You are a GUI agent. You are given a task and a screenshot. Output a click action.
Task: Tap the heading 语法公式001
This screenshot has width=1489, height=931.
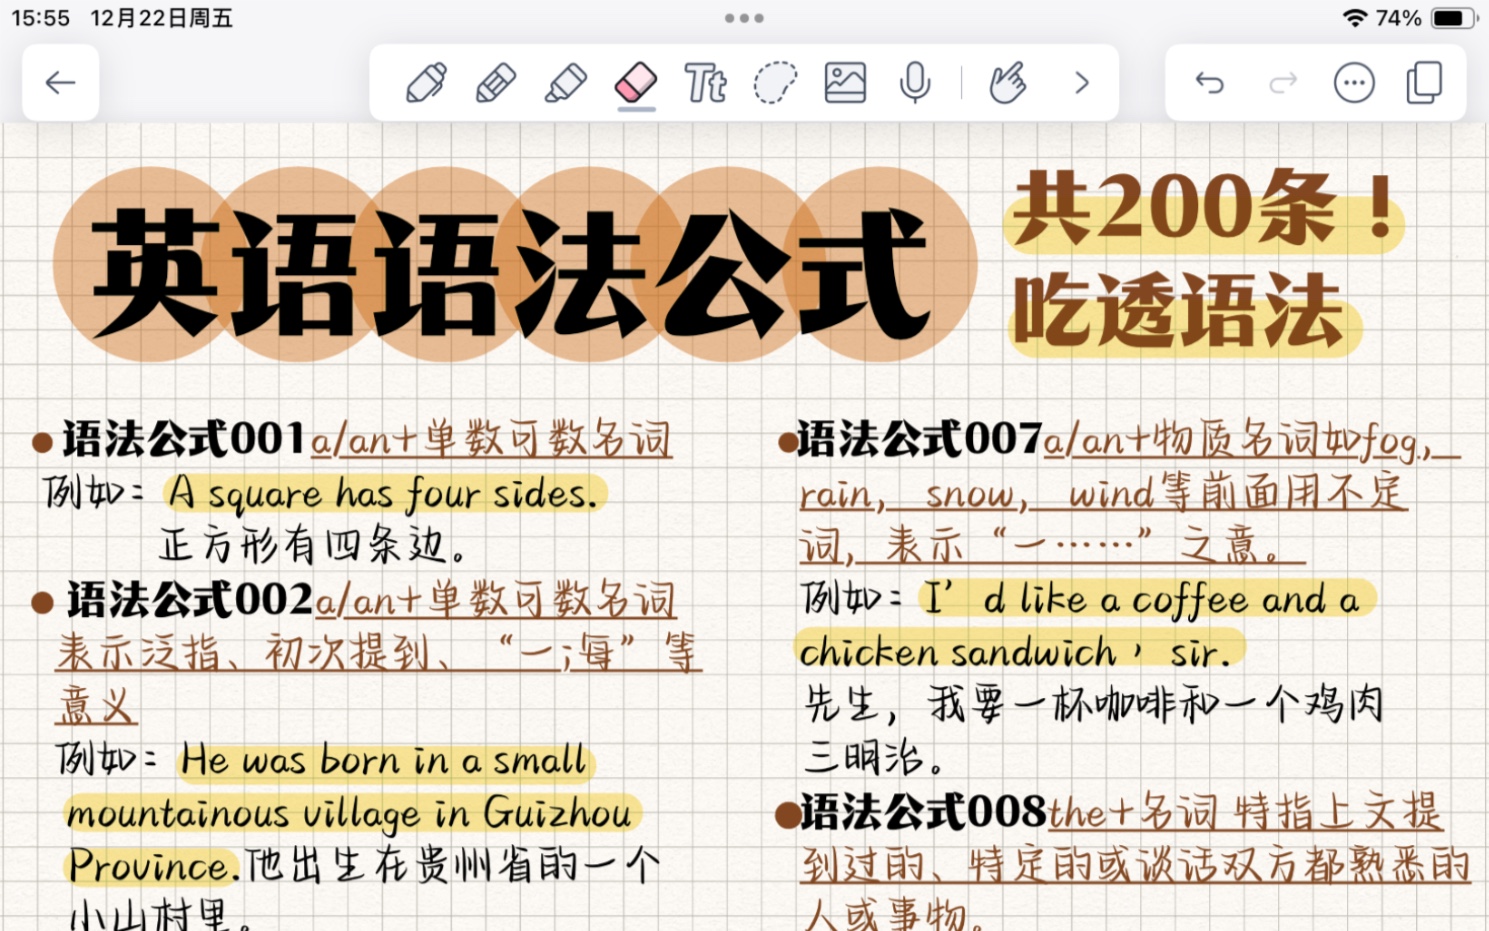[x=184, y=439]
